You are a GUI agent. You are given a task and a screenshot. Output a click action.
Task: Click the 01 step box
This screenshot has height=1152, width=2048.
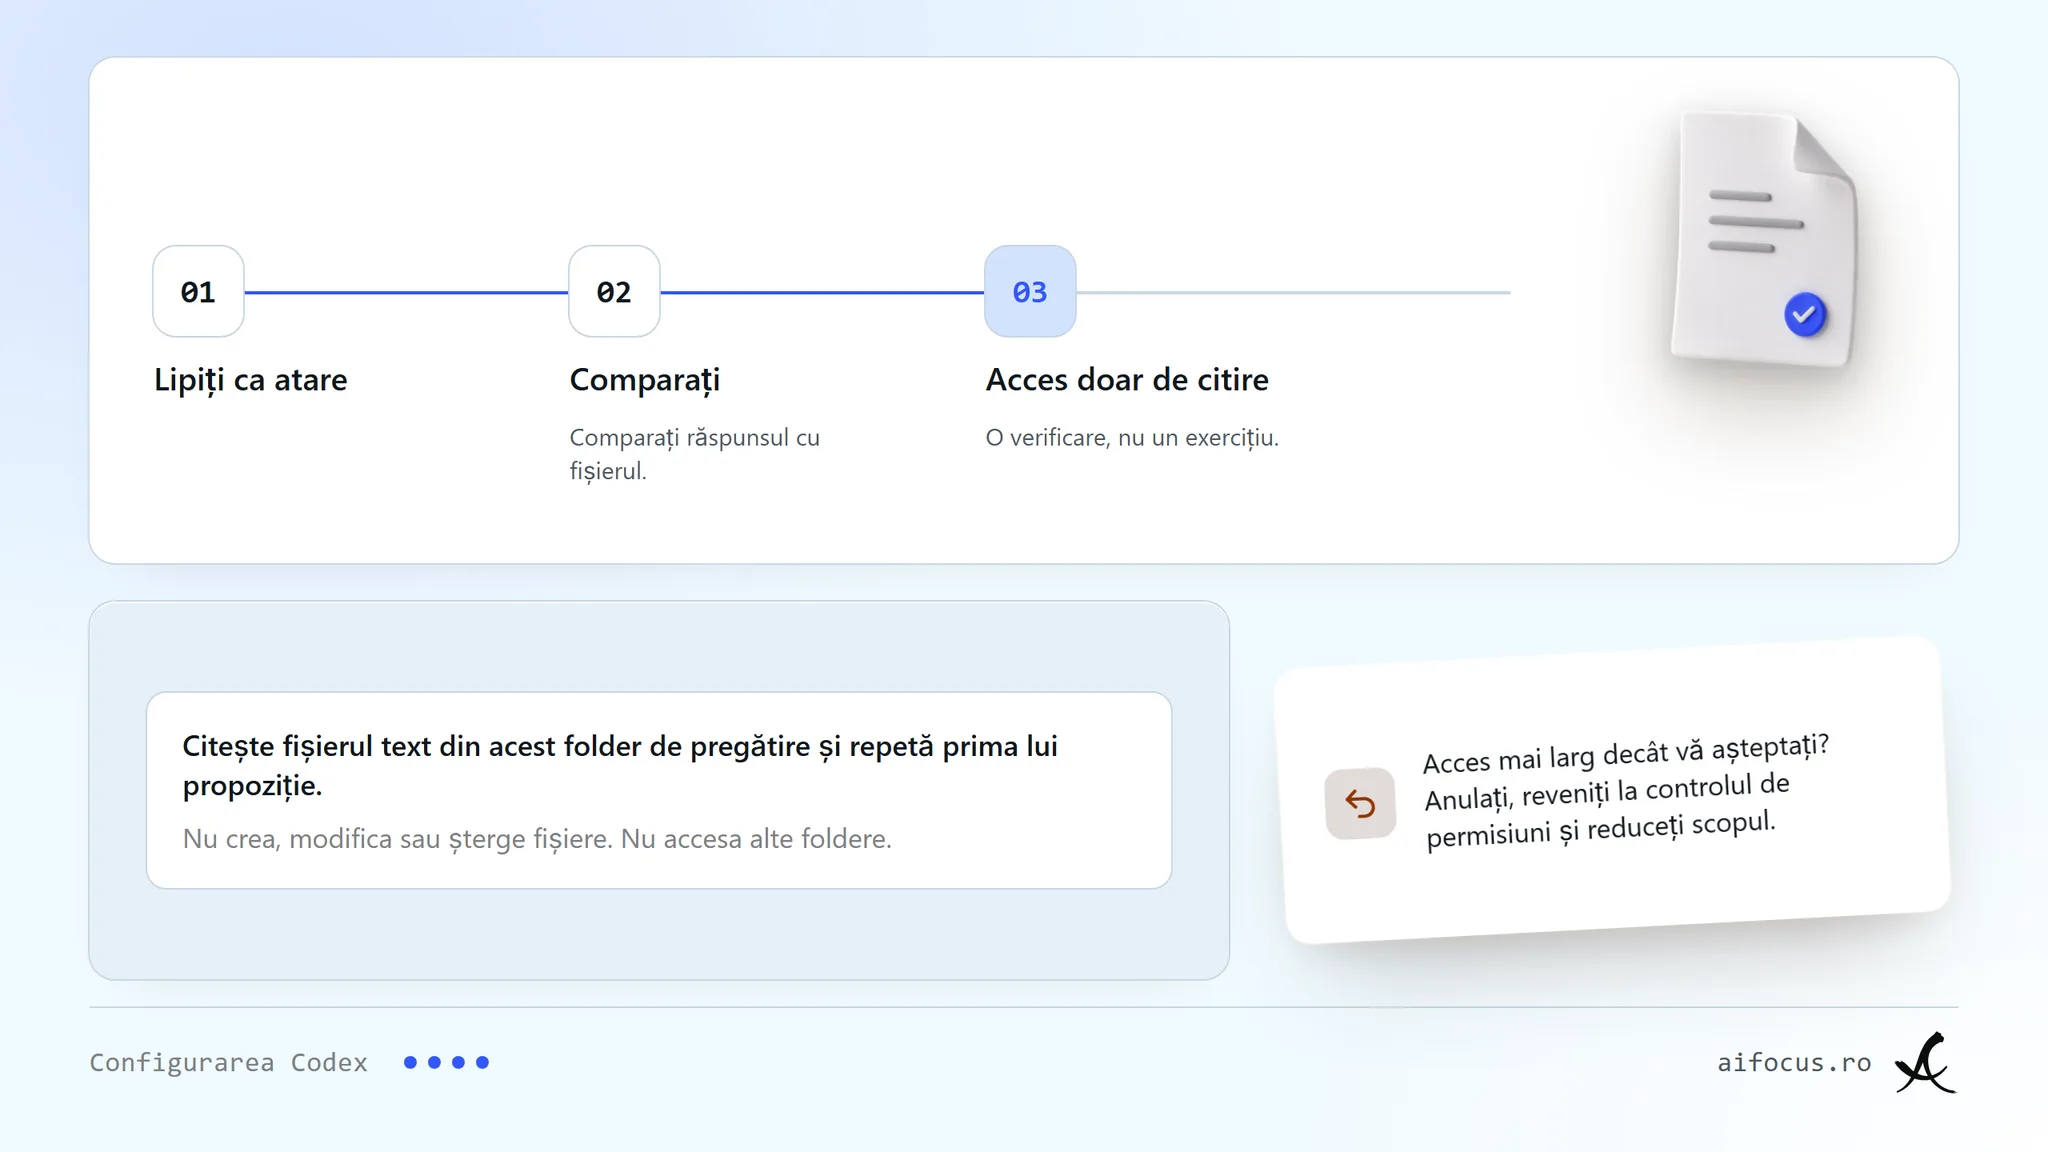[198, 291]
